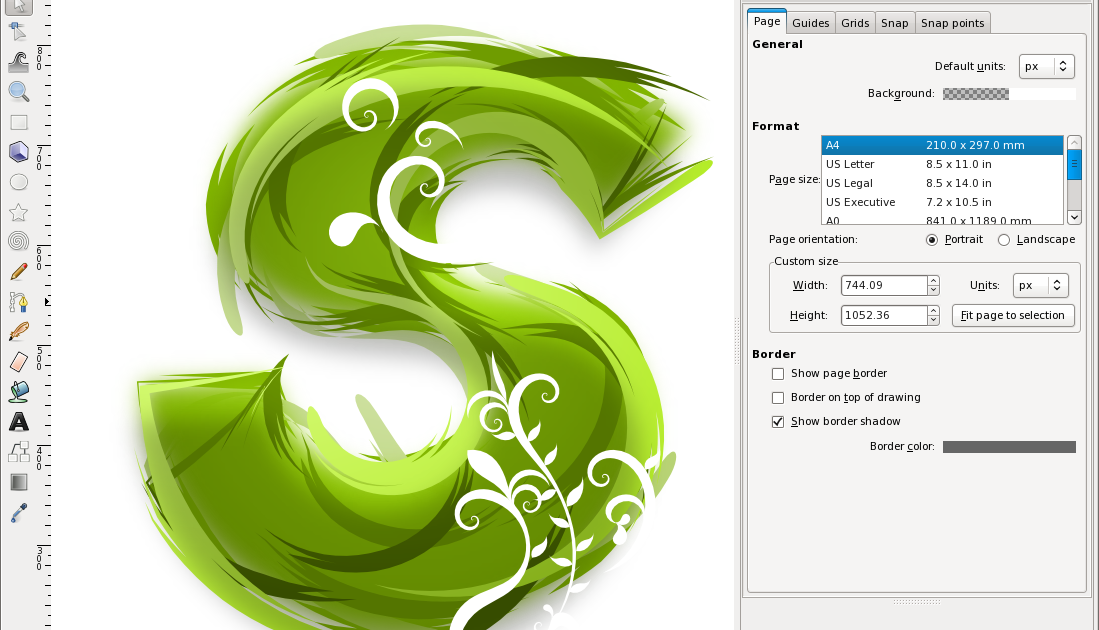Select the Star polygon tool
The height and width of the screenshot is (630, 1099).
click(18, 212)
